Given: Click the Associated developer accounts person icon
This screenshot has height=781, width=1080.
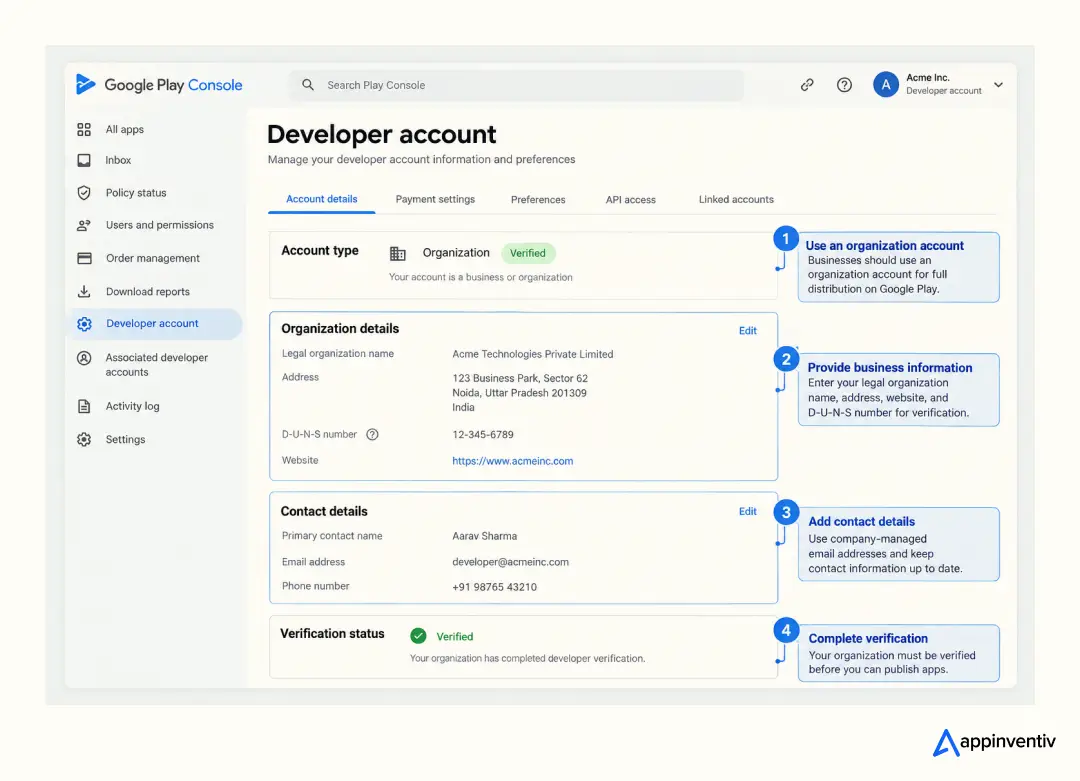Looking at the screenshot, I should 84,358.
